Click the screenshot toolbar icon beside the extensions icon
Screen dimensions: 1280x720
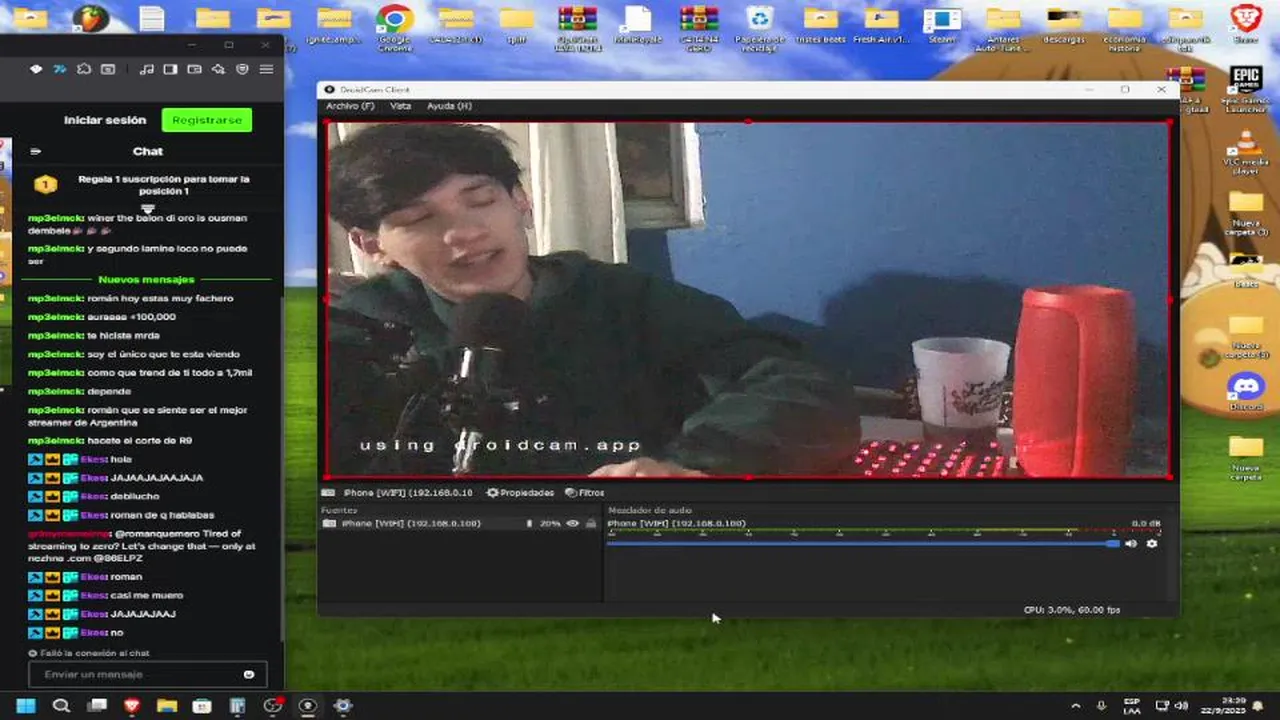[x=108, y=69]
